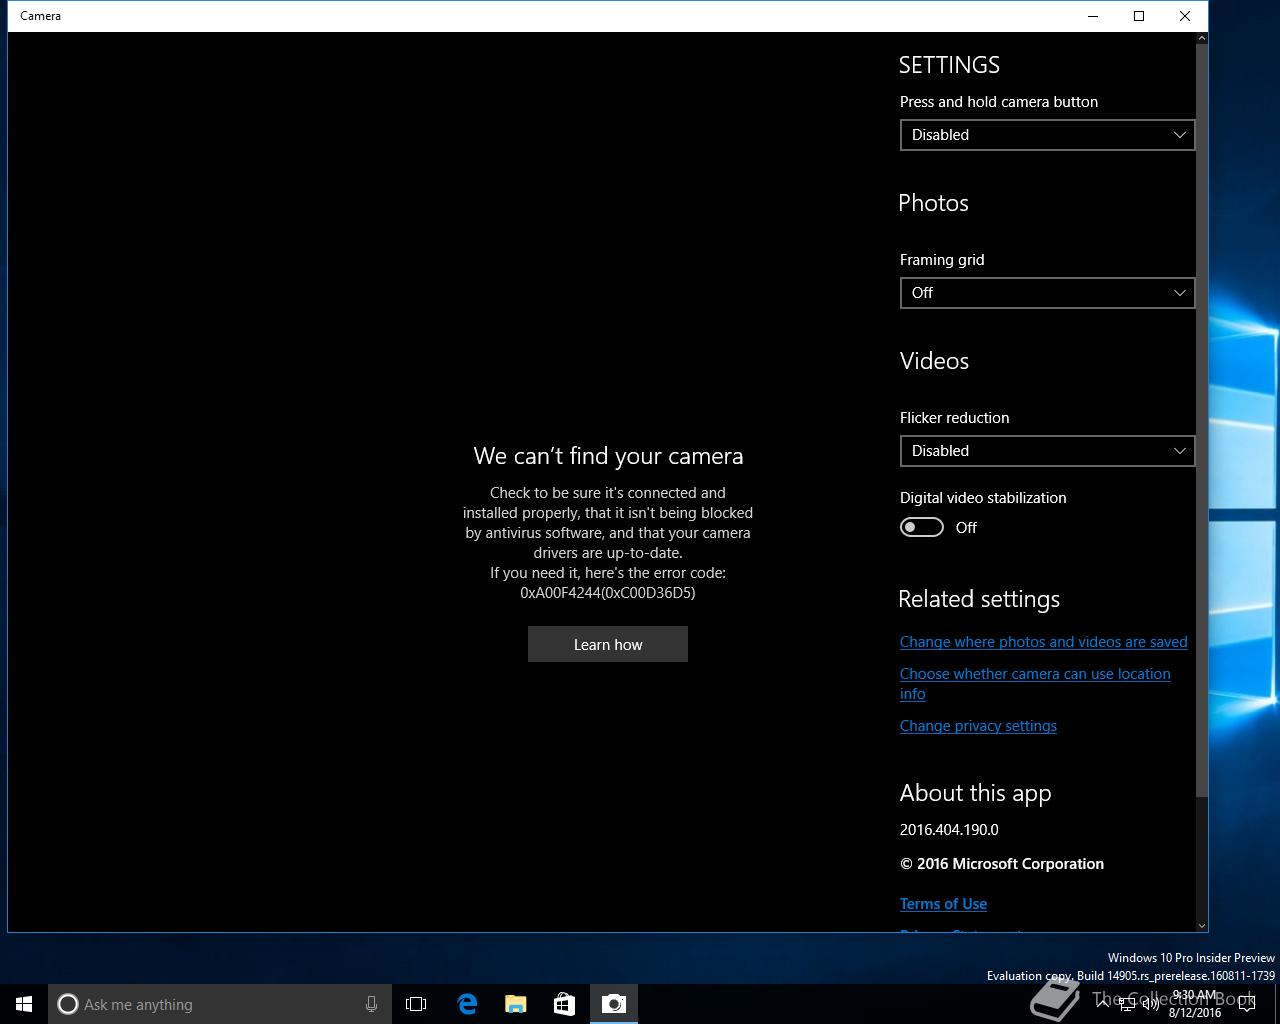Minimize the Camera window

1093,16
